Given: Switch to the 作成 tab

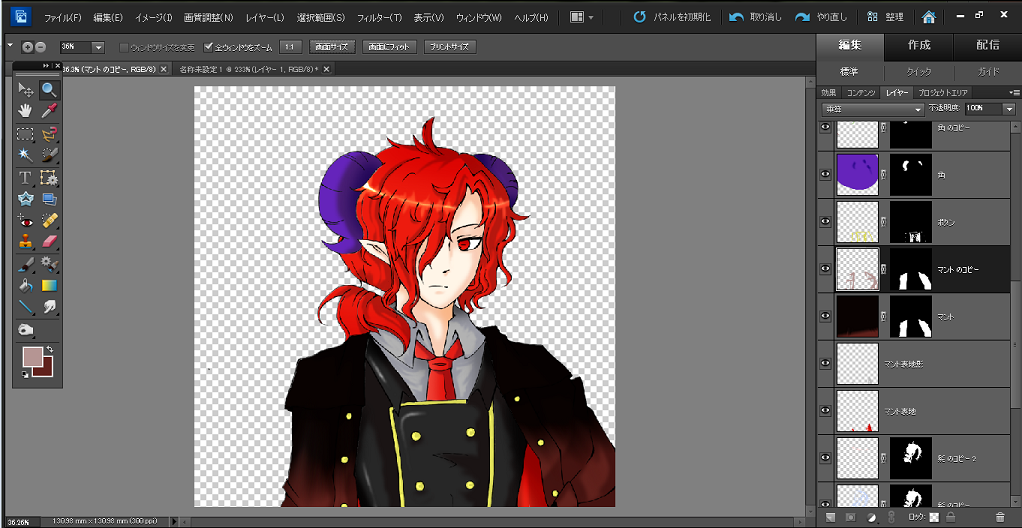Looking at the screenshot, I should click(919, 45).
